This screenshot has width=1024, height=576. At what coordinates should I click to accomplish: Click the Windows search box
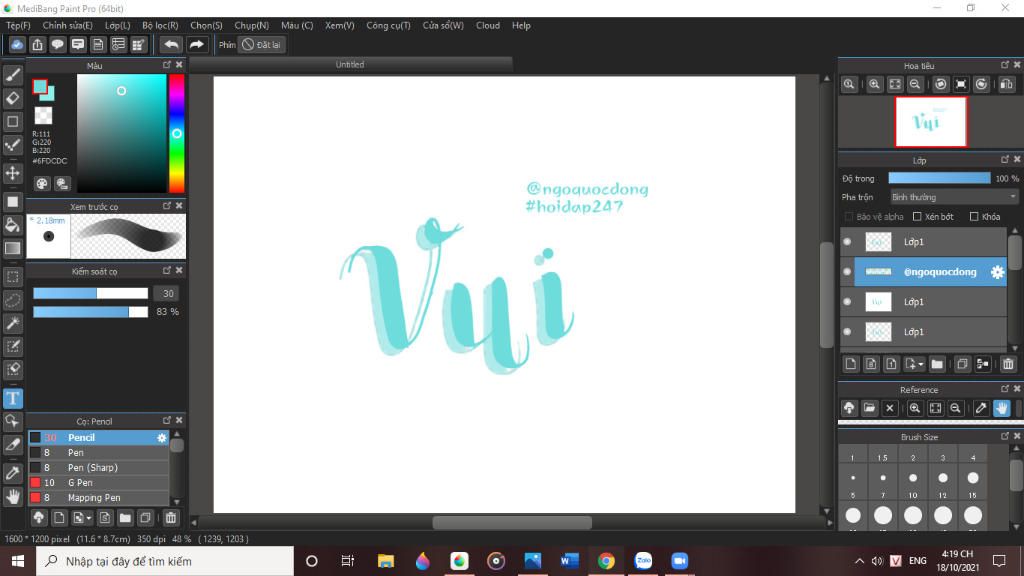[x=165, y=561]
